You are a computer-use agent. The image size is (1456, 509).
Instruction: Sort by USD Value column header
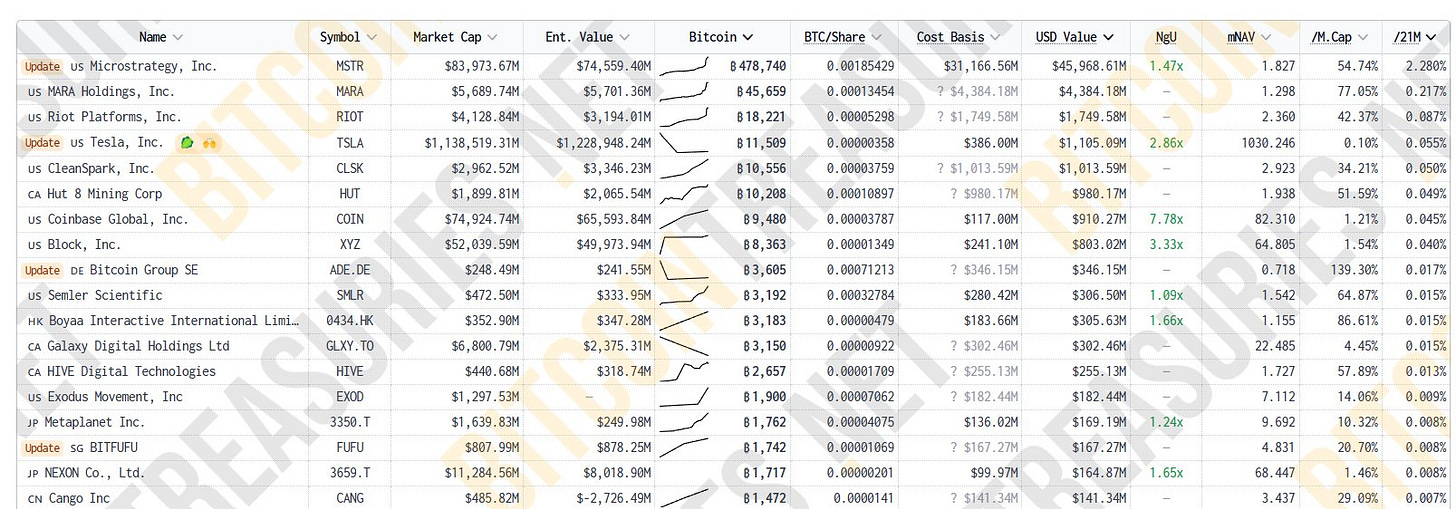[x=1075, y=37]
